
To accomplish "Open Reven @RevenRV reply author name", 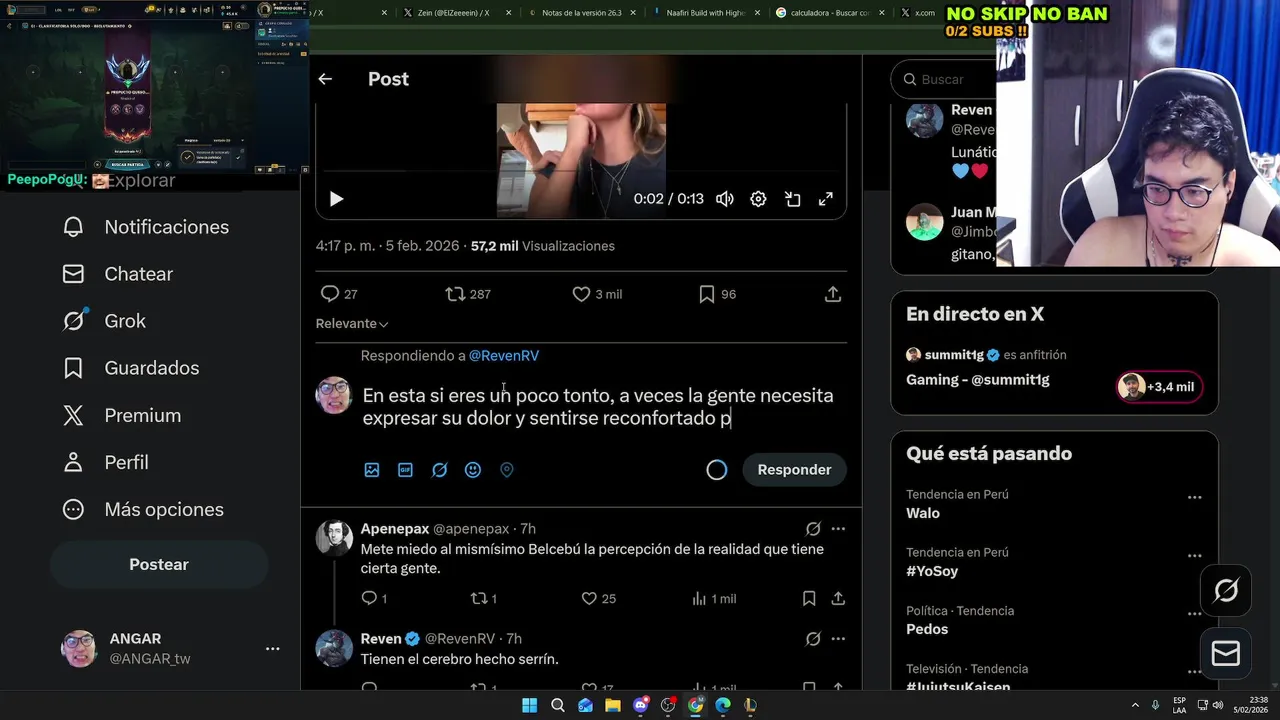I will (381, 638).
